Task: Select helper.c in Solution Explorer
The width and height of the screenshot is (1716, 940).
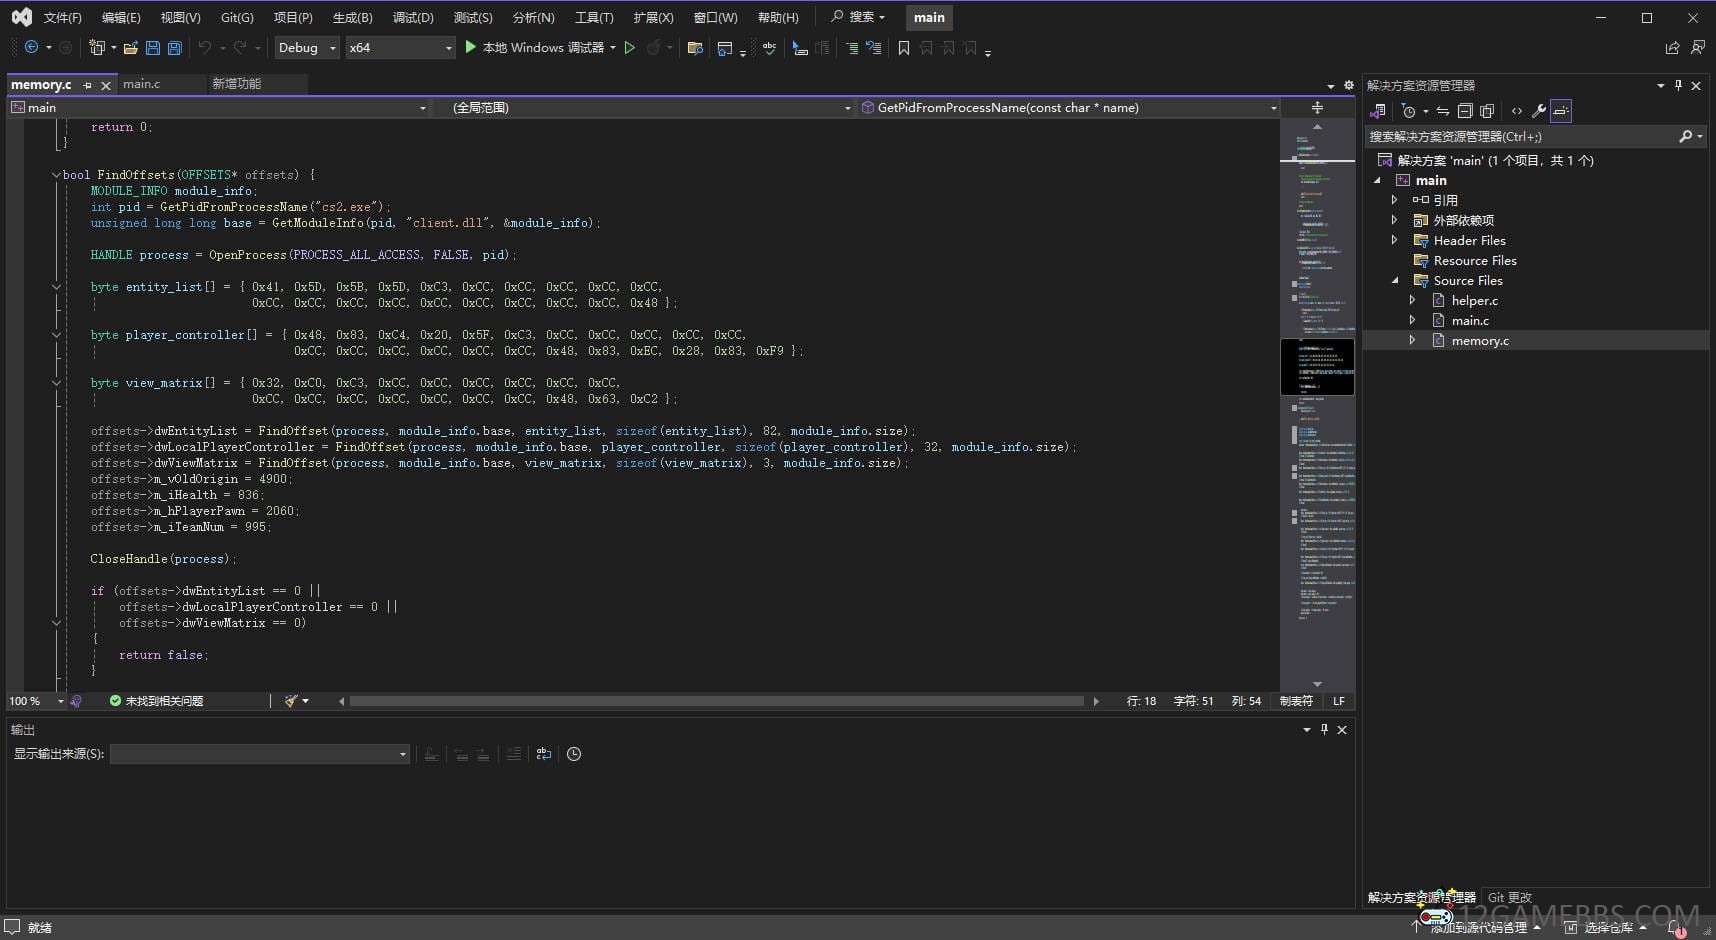Action: [1475, 300]
